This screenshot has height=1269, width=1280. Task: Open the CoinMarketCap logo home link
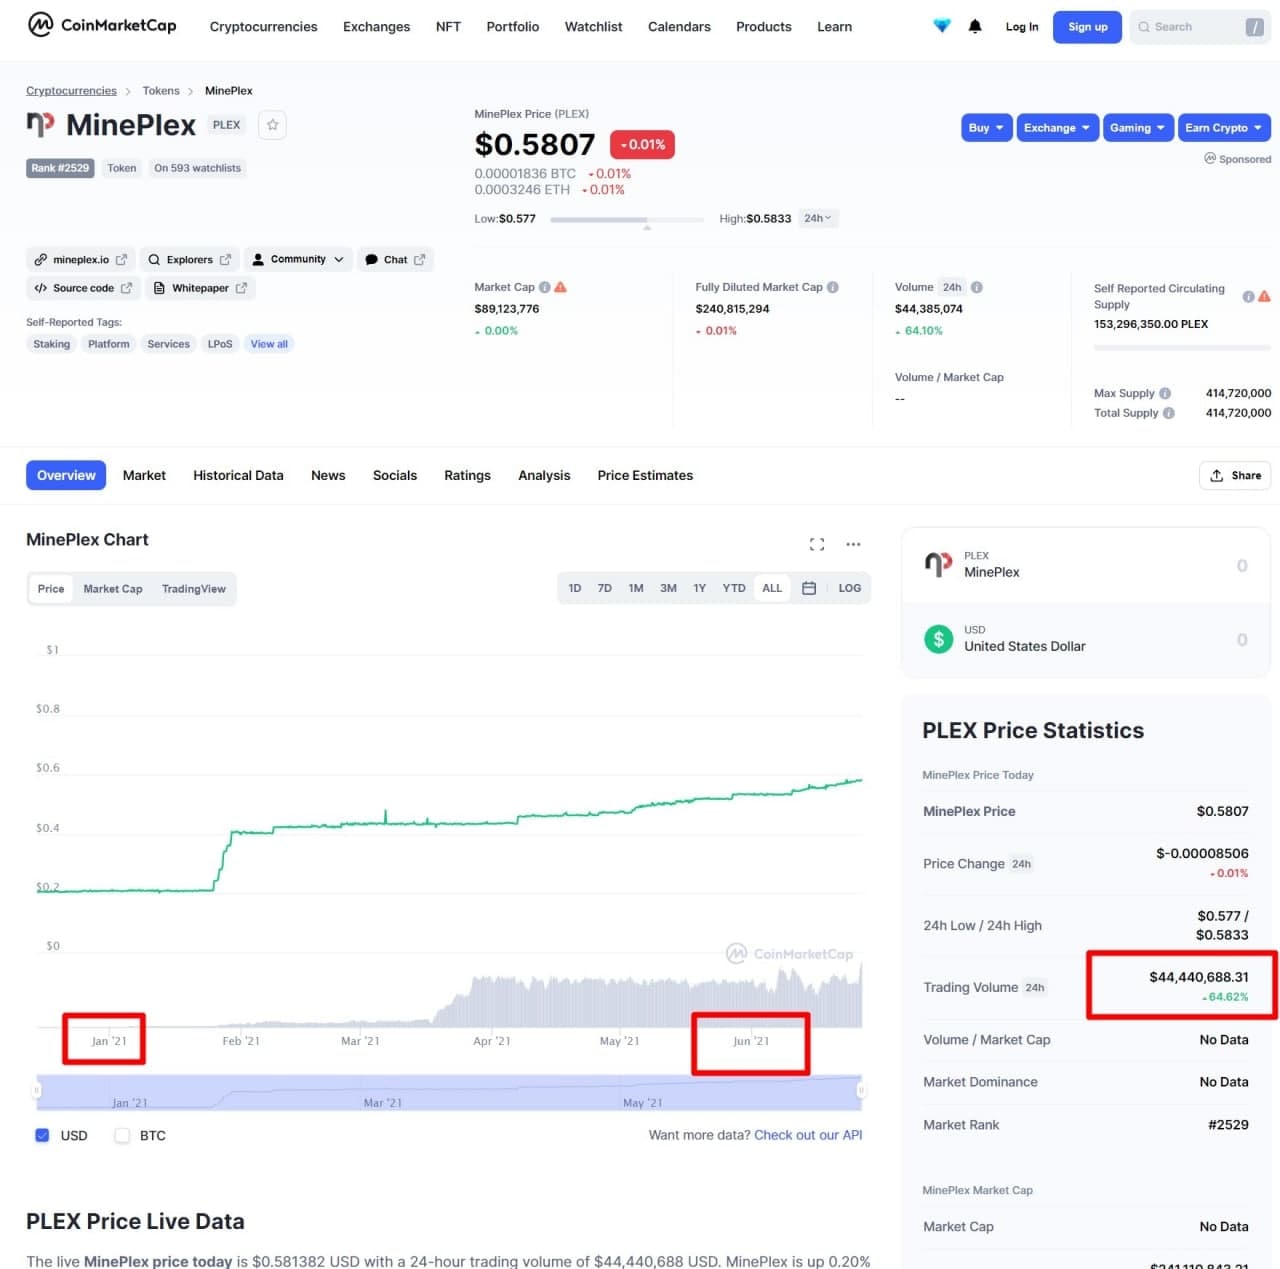pyautogui.click(x=101, y=25)
